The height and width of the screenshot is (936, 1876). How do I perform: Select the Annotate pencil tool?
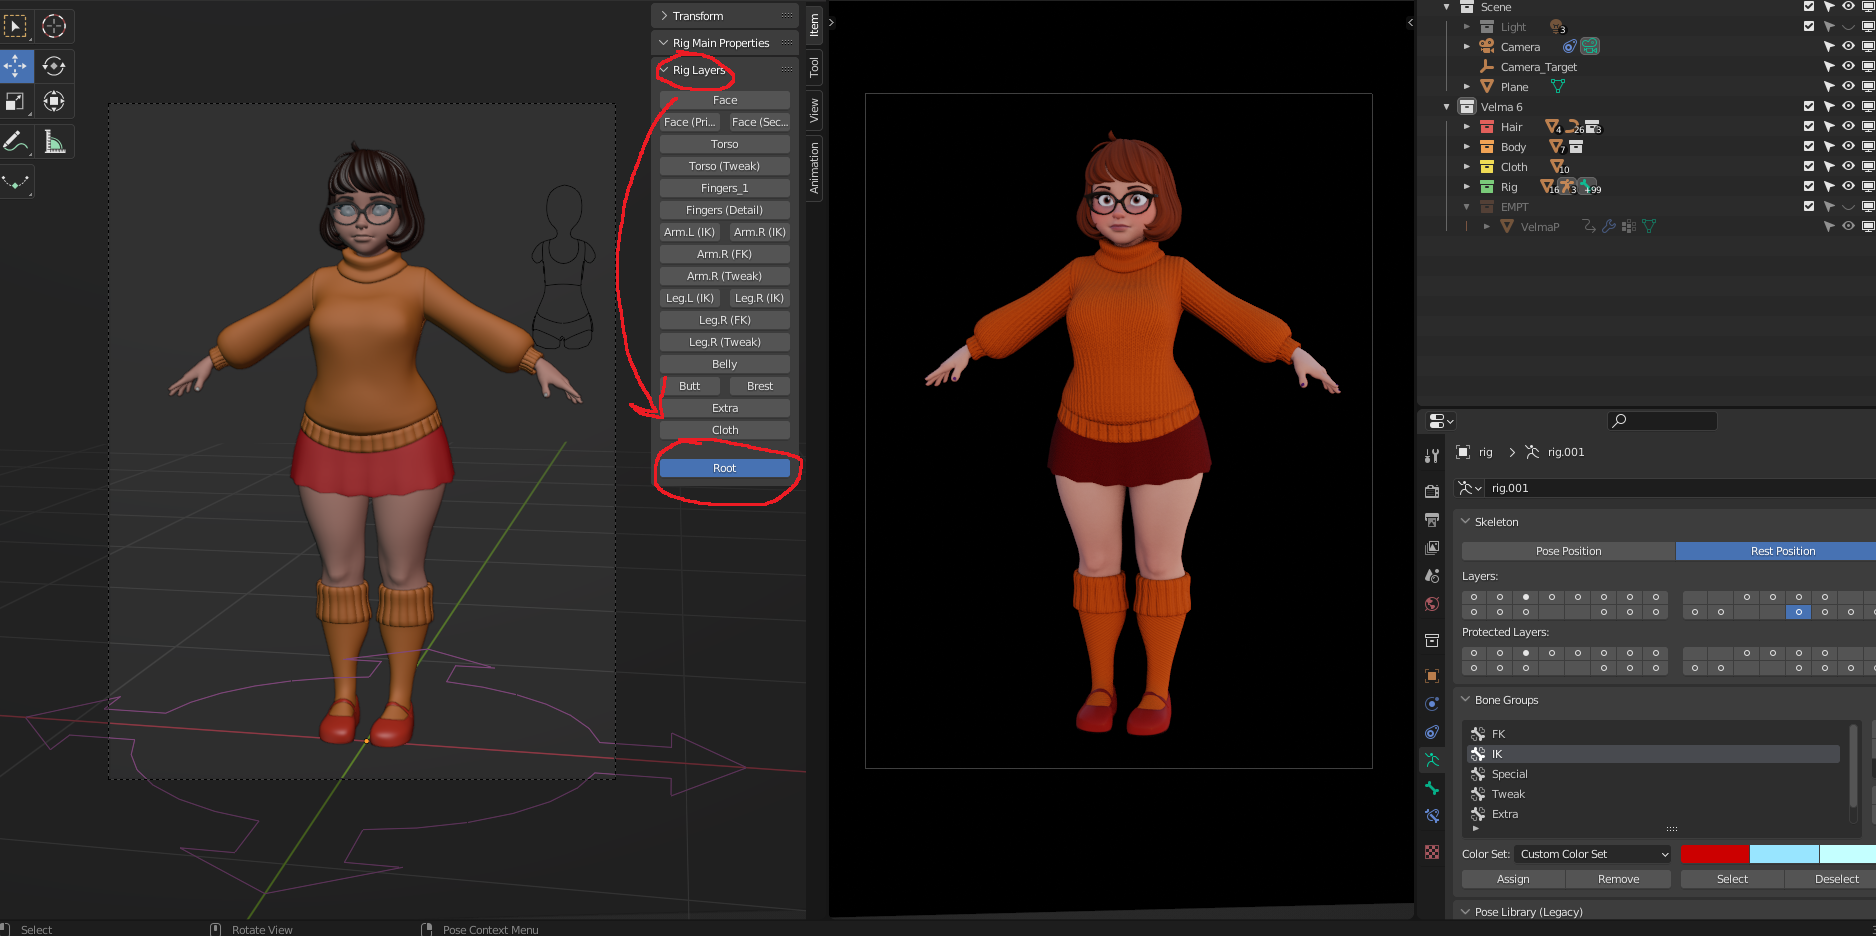pos(16,142)
